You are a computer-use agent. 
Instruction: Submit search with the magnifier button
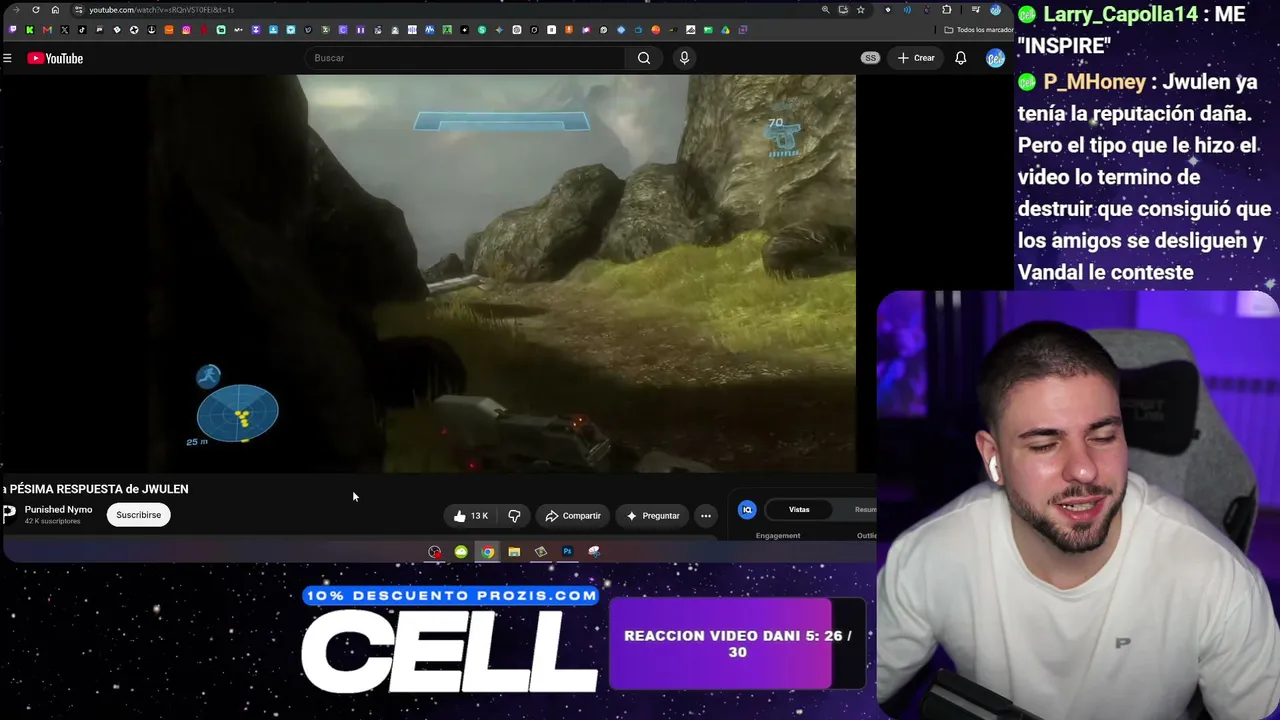click(644, 58)
